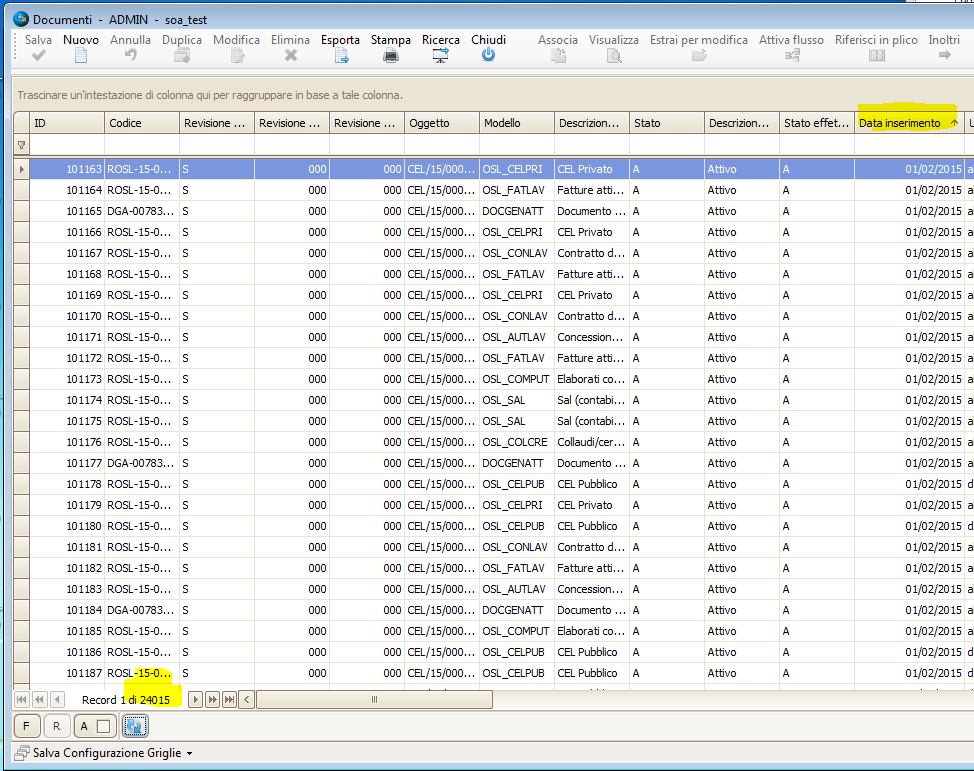Toggle the F filter button

click(x=26, y=726)
